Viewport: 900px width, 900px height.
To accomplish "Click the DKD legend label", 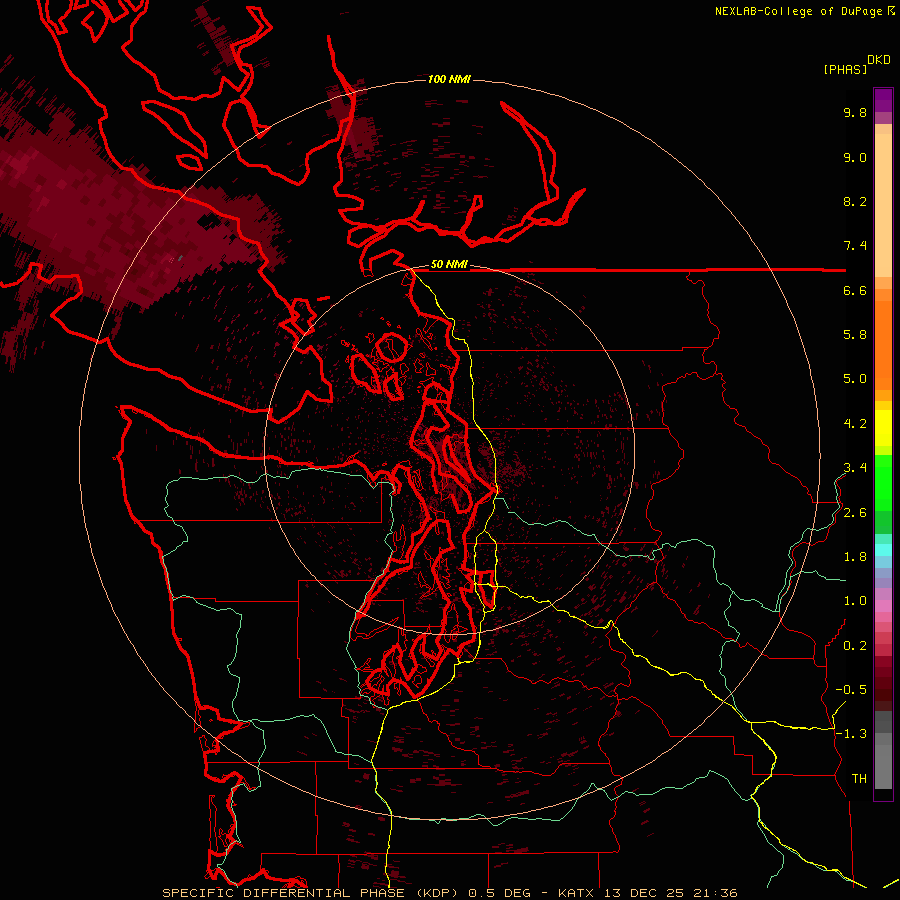I will click(878, 60).
